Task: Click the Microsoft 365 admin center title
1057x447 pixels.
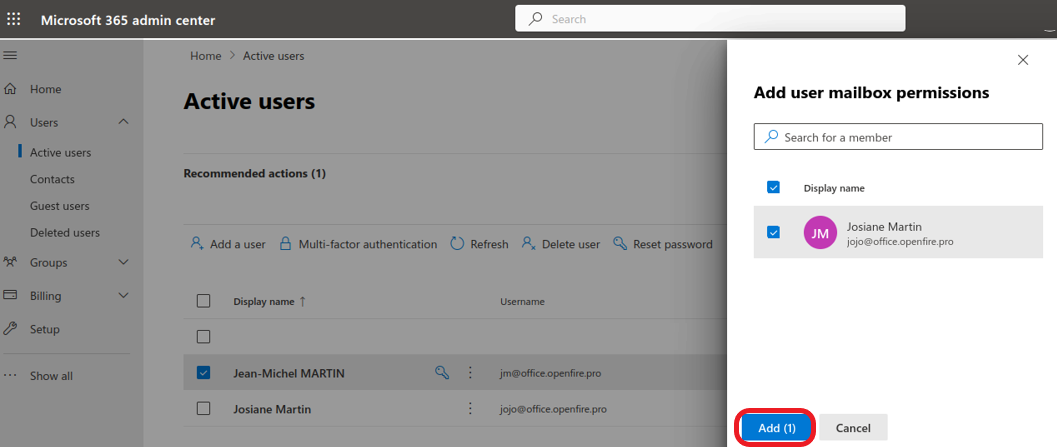Action: click(128, 20)
